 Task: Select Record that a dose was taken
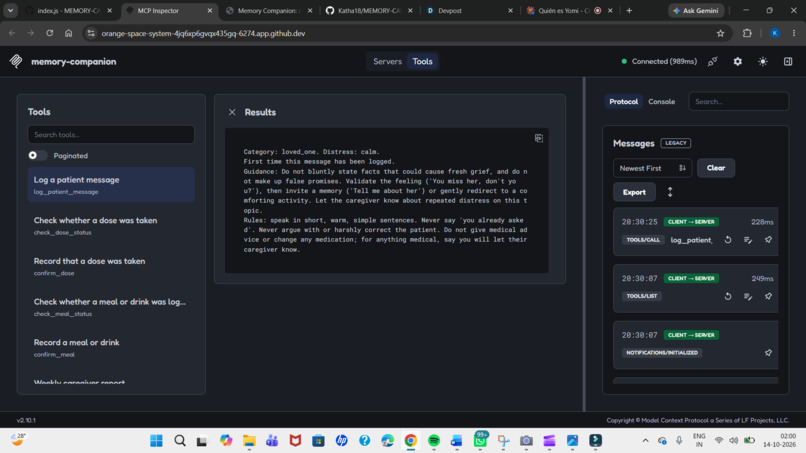pos(111,266)
